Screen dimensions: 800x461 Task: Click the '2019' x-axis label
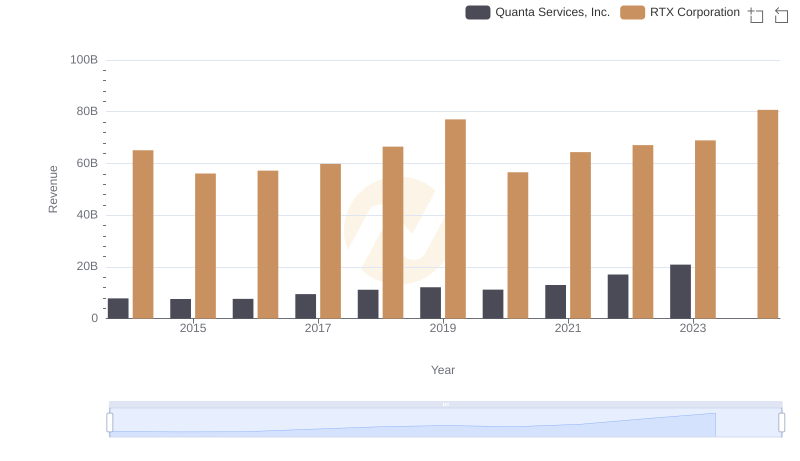(443, 328)
